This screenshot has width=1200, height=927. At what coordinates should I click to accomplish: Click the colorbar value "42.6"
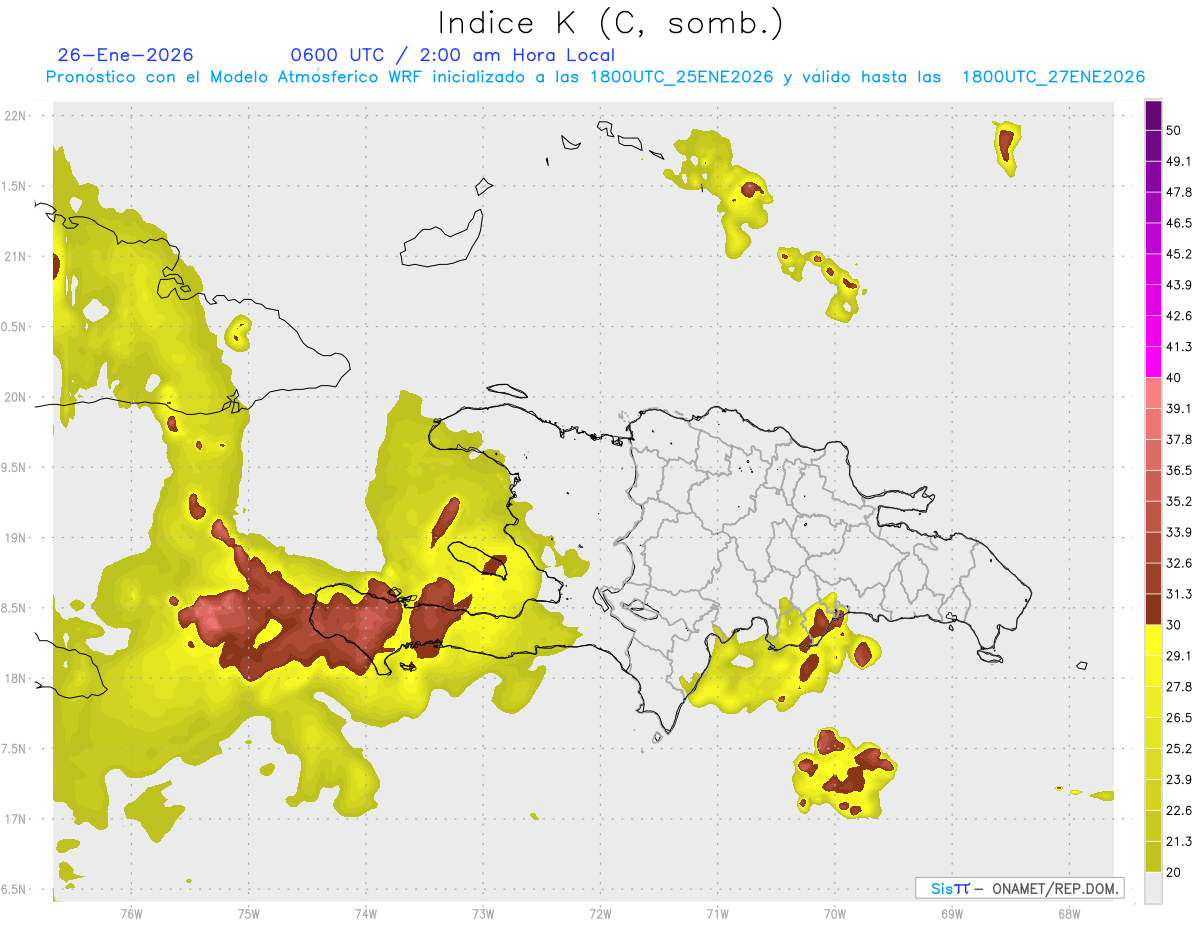click(1179, 316)
